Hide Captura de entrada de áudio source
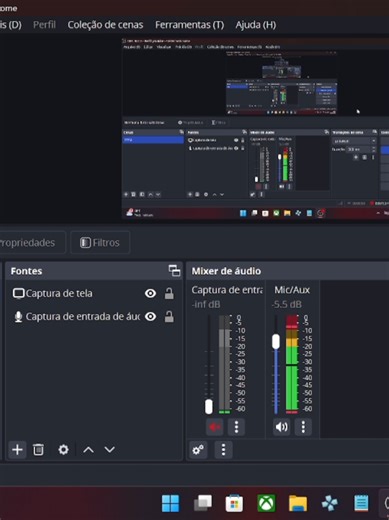Image resolution: width=389 pixels, height=520 pixels. click(150, 316)
